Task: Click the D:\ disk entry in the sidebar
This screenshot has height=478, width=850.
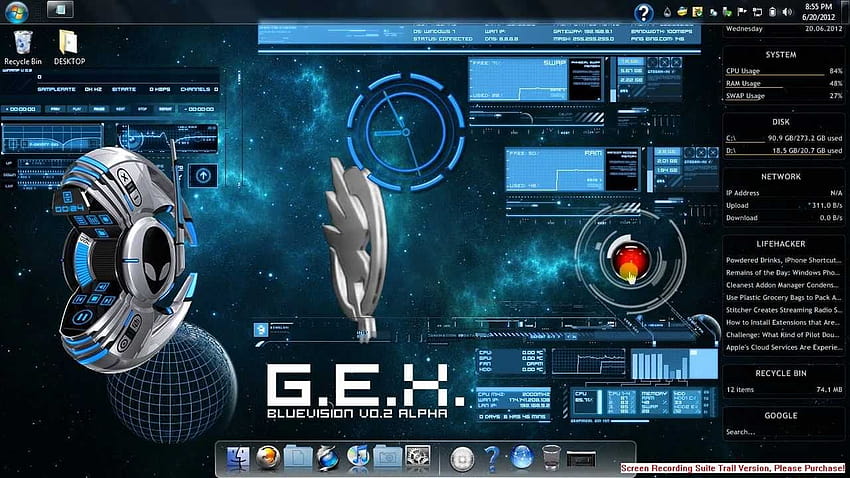Action: click(784, 151)
